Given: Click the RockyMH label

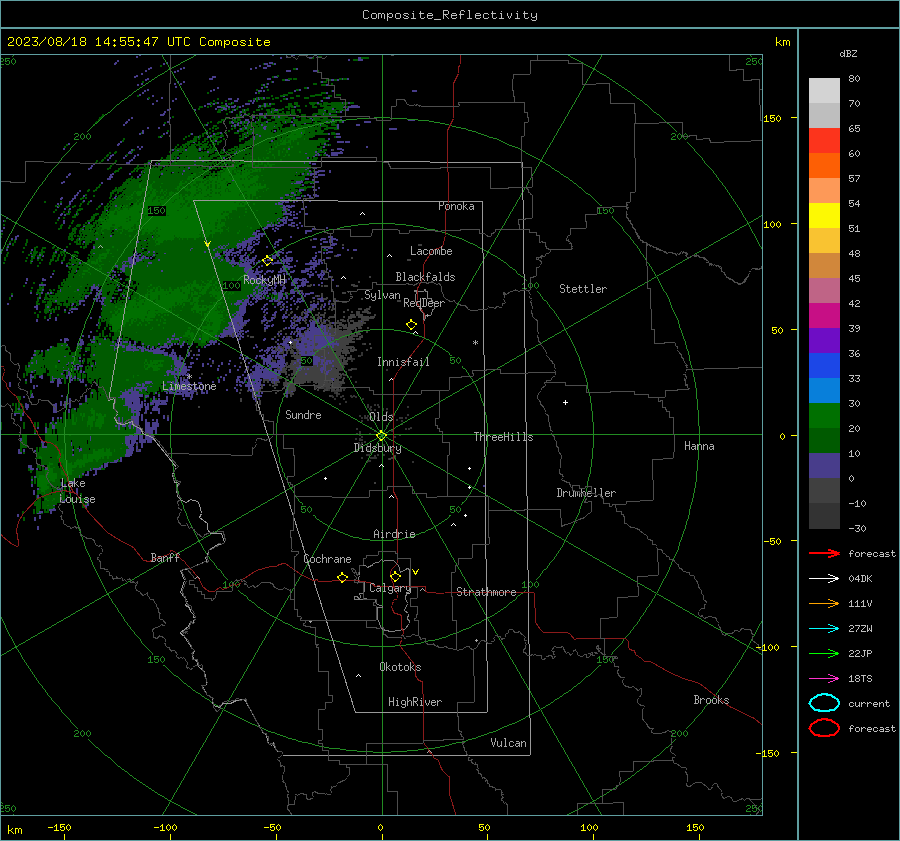Looking at the screenshot, I should (264, 280).
